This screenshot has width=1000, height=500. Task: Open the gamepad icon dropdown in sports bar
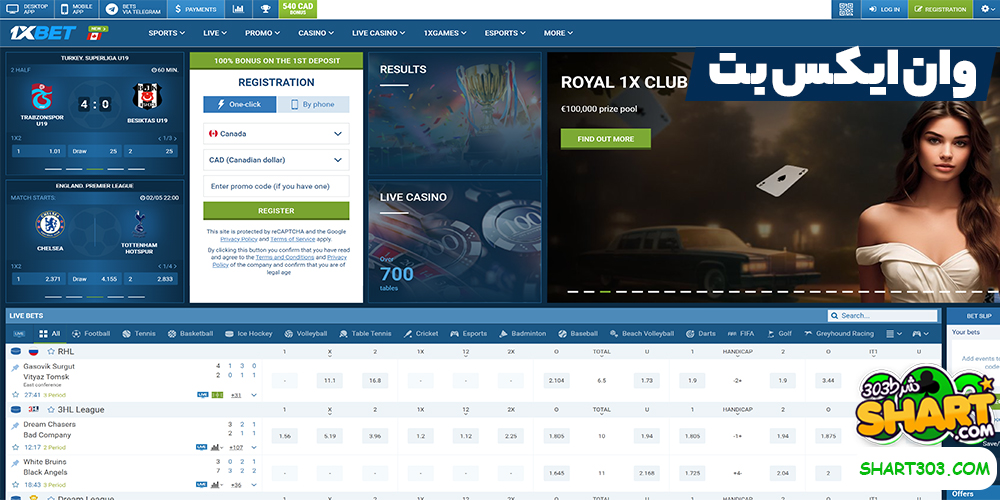pyautogui.click(x=921, y=334)
